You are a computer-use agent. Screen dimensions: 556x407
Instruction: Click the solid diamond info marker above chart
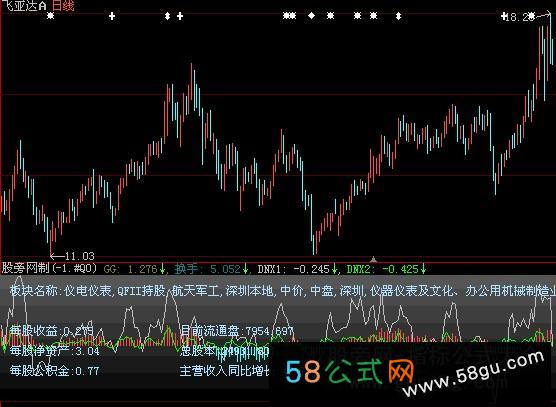pyautogui.click(x=311, y=16)
